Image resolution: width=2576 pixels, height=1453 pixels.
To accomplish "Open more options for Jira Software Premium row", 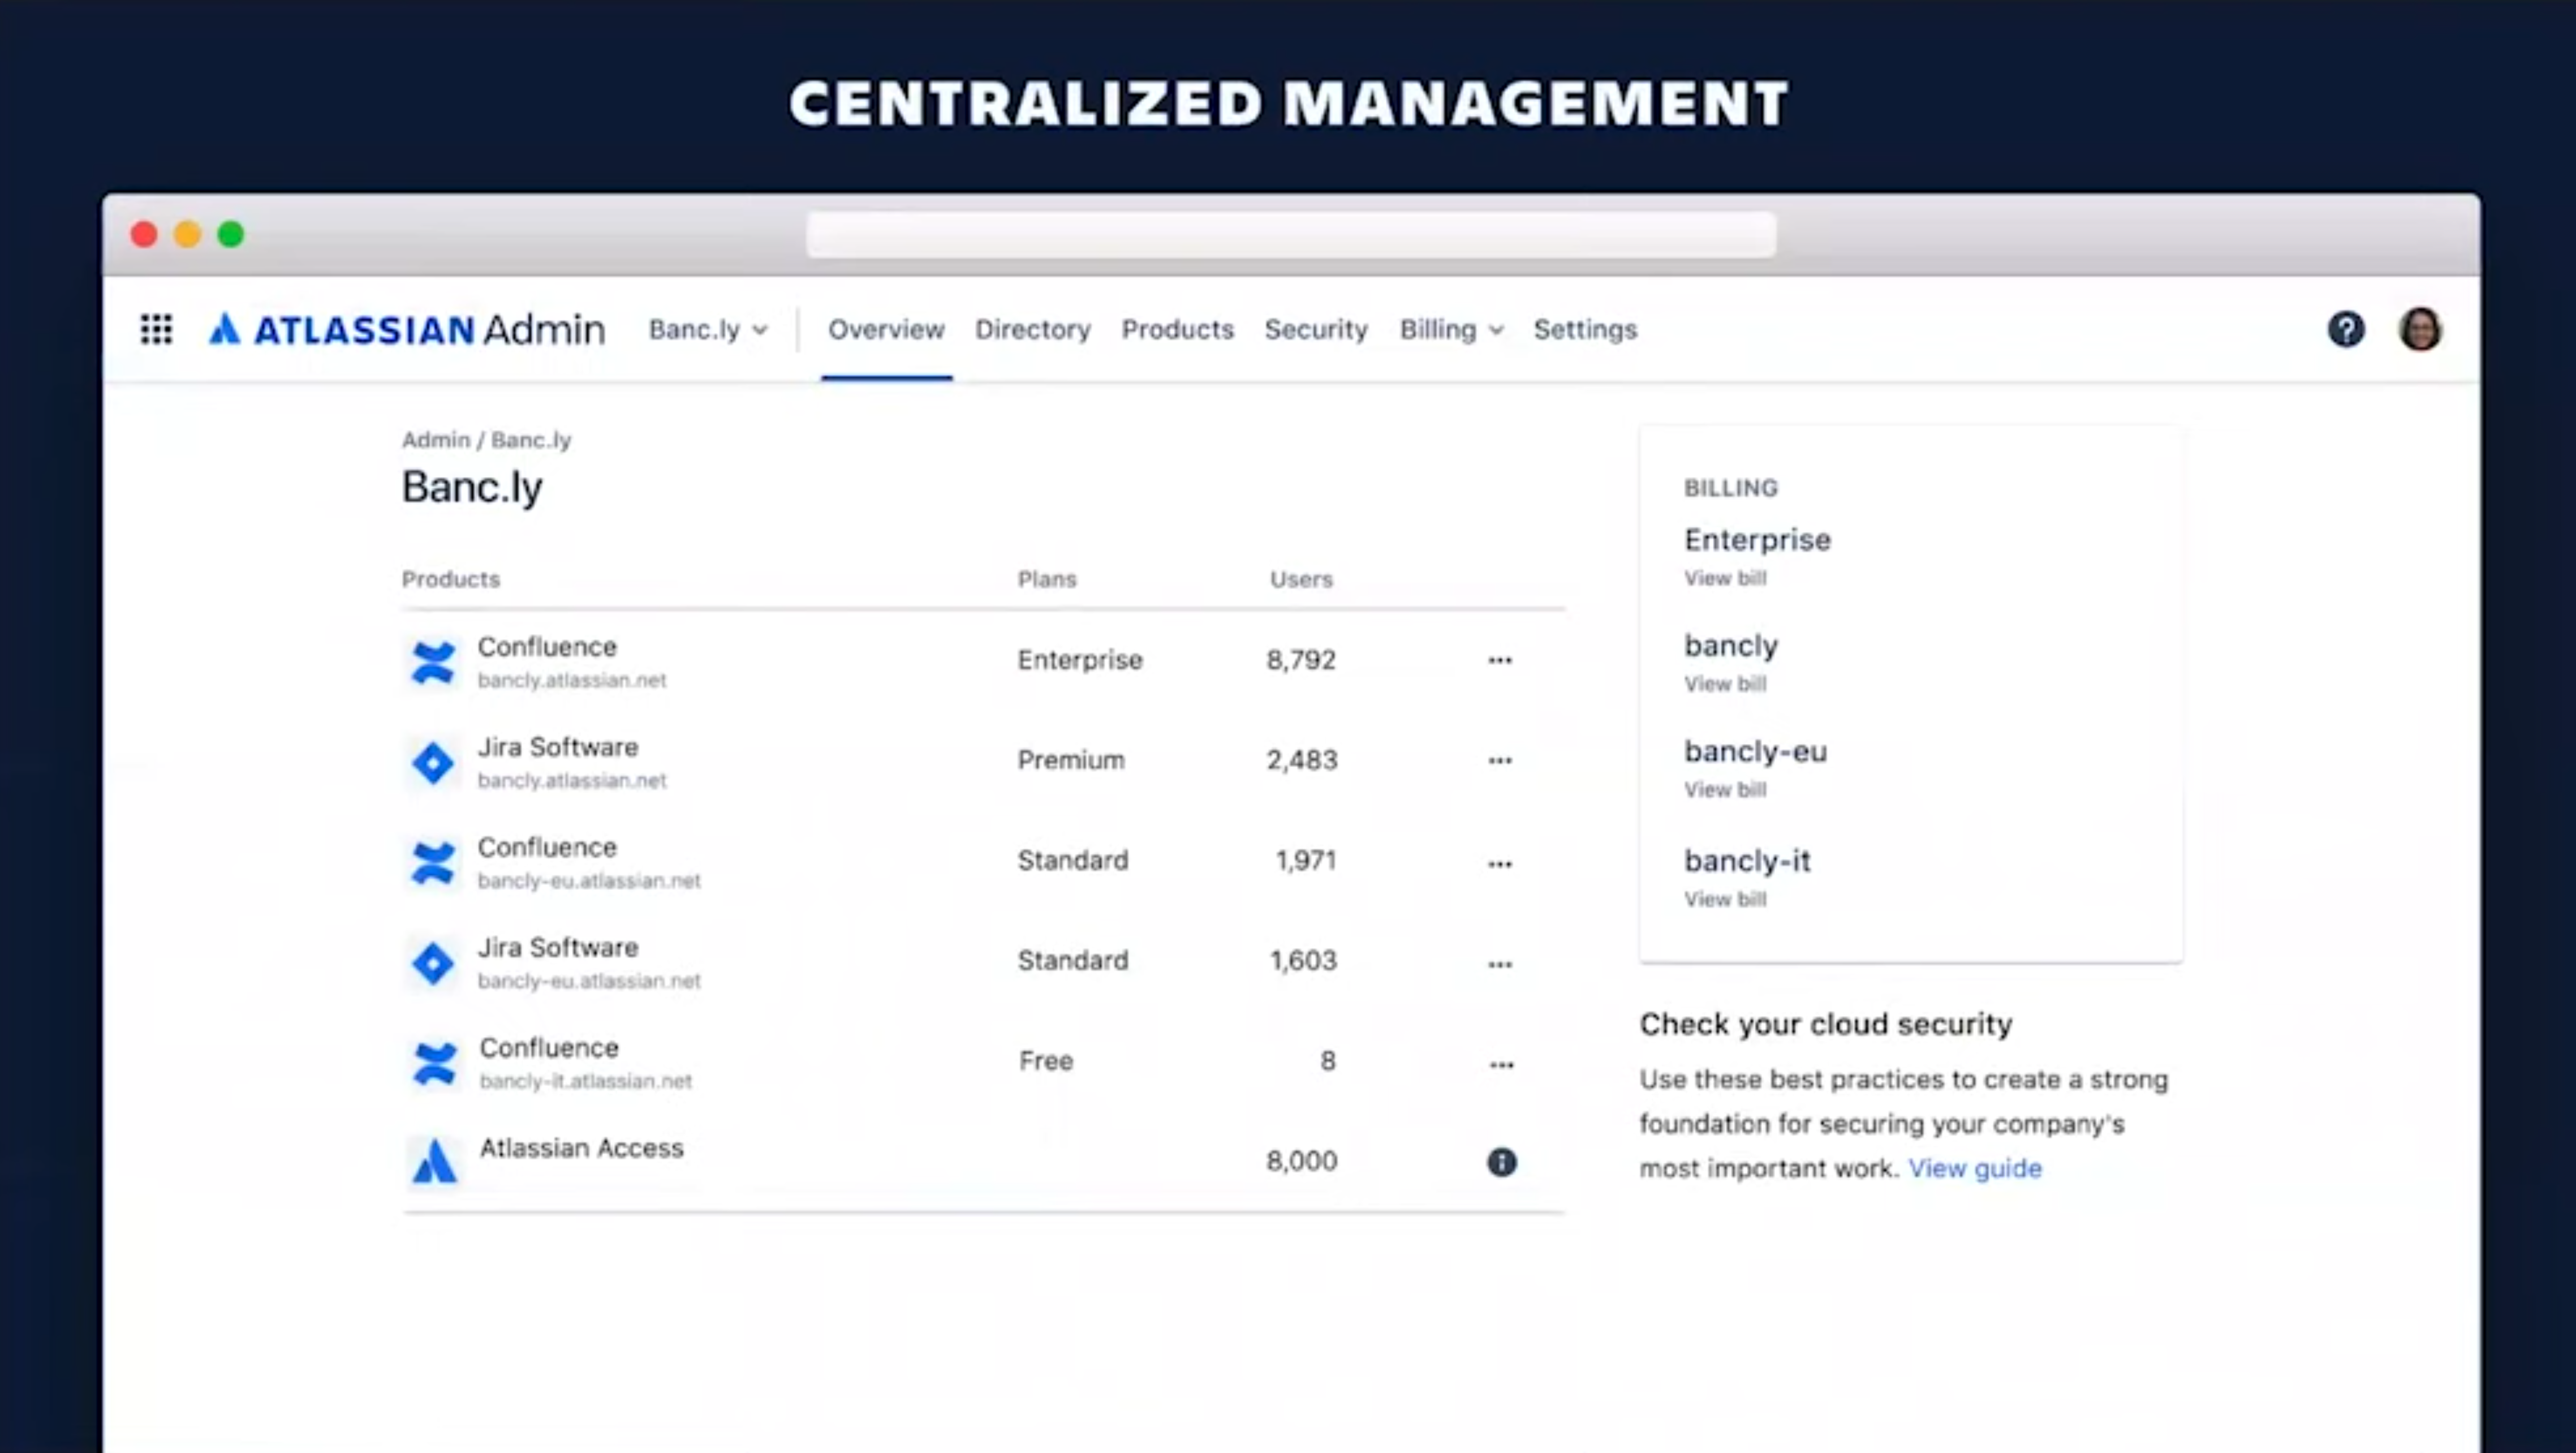I will [1499, 761].
